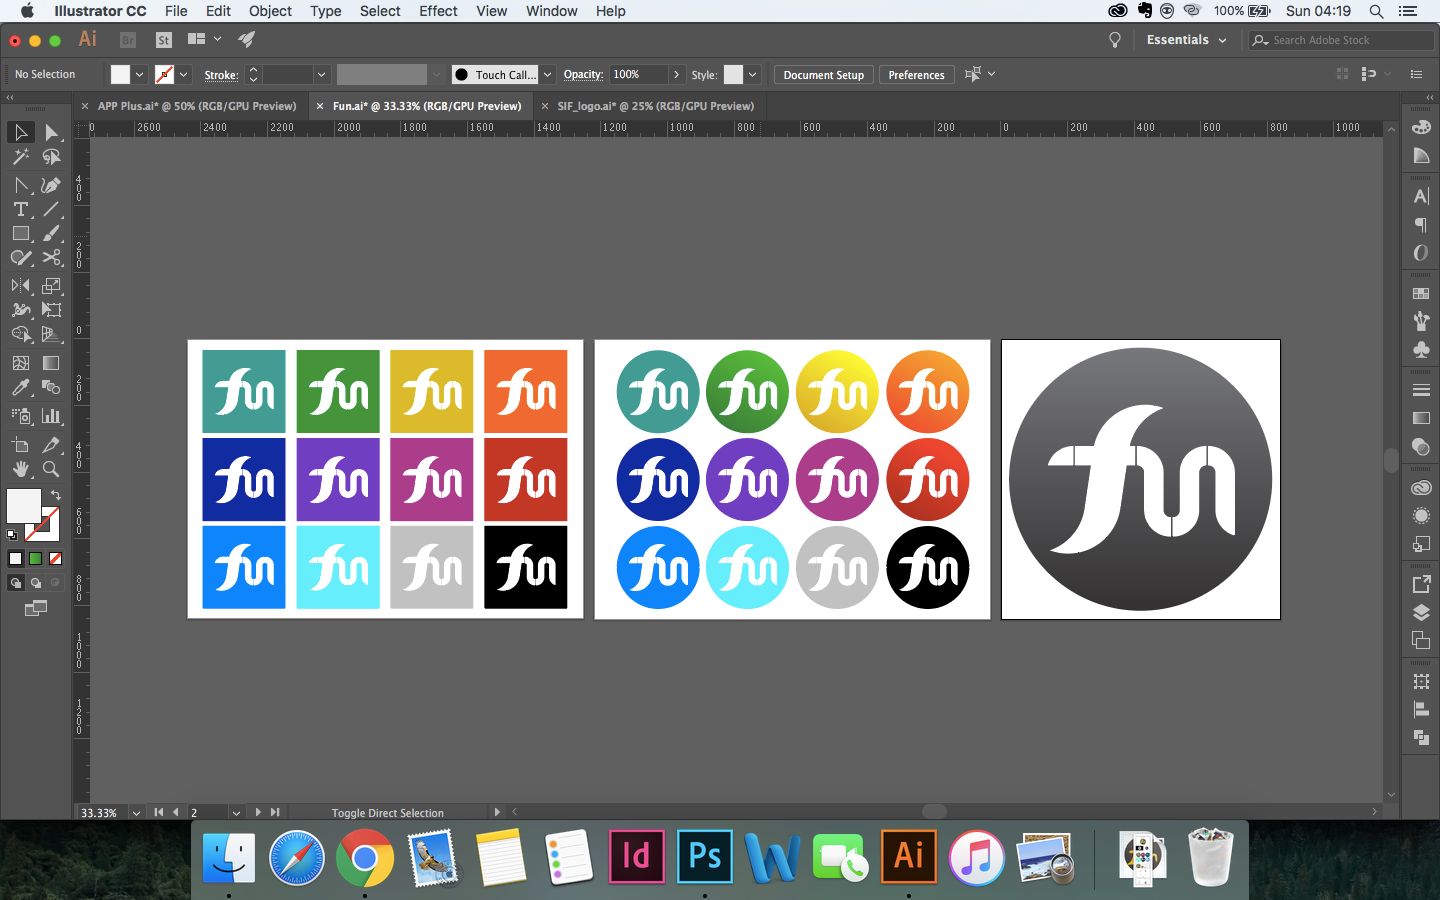
Task: Select the Mesh tool
Action: pyautogui.click(x=20, y=363)
